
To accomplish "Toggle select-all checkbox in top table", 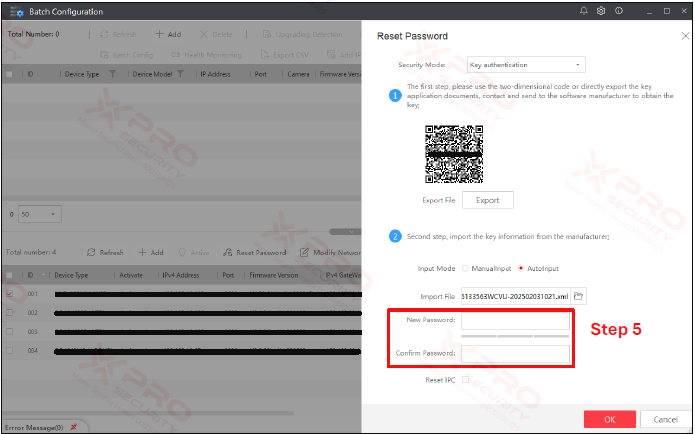I will click(9, 74).
